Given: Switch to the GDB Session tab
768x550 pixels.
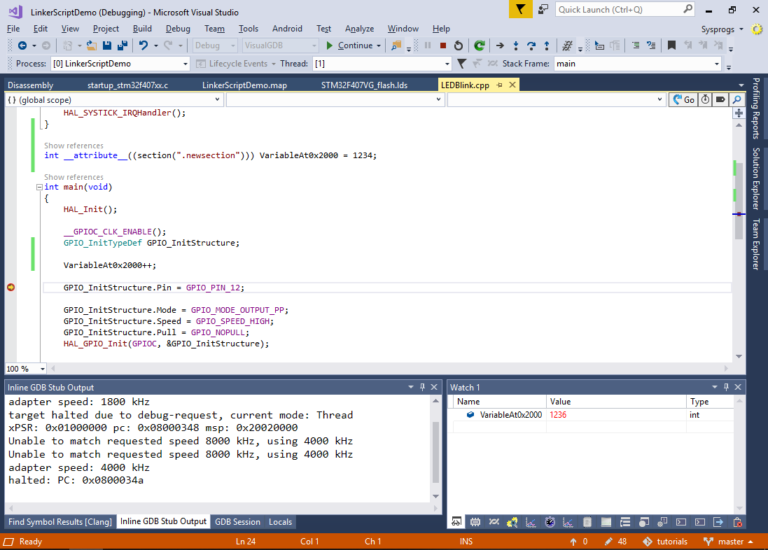Looking at the screenshot, I should 237,521.
